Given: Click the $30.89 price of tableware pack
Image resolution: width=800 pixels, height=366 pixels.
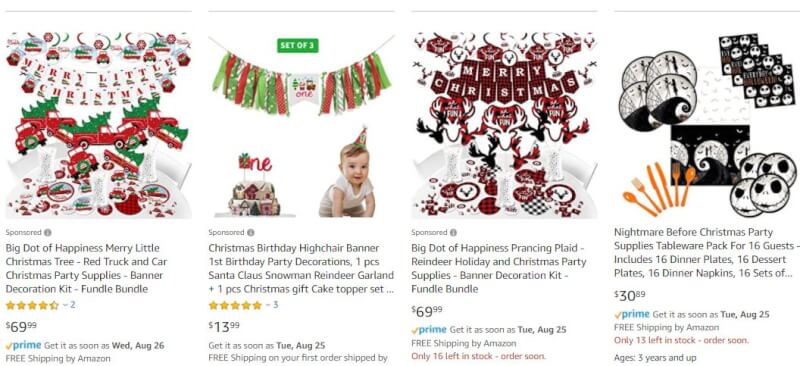Looking at the screenshot, I should click(630, 296).
